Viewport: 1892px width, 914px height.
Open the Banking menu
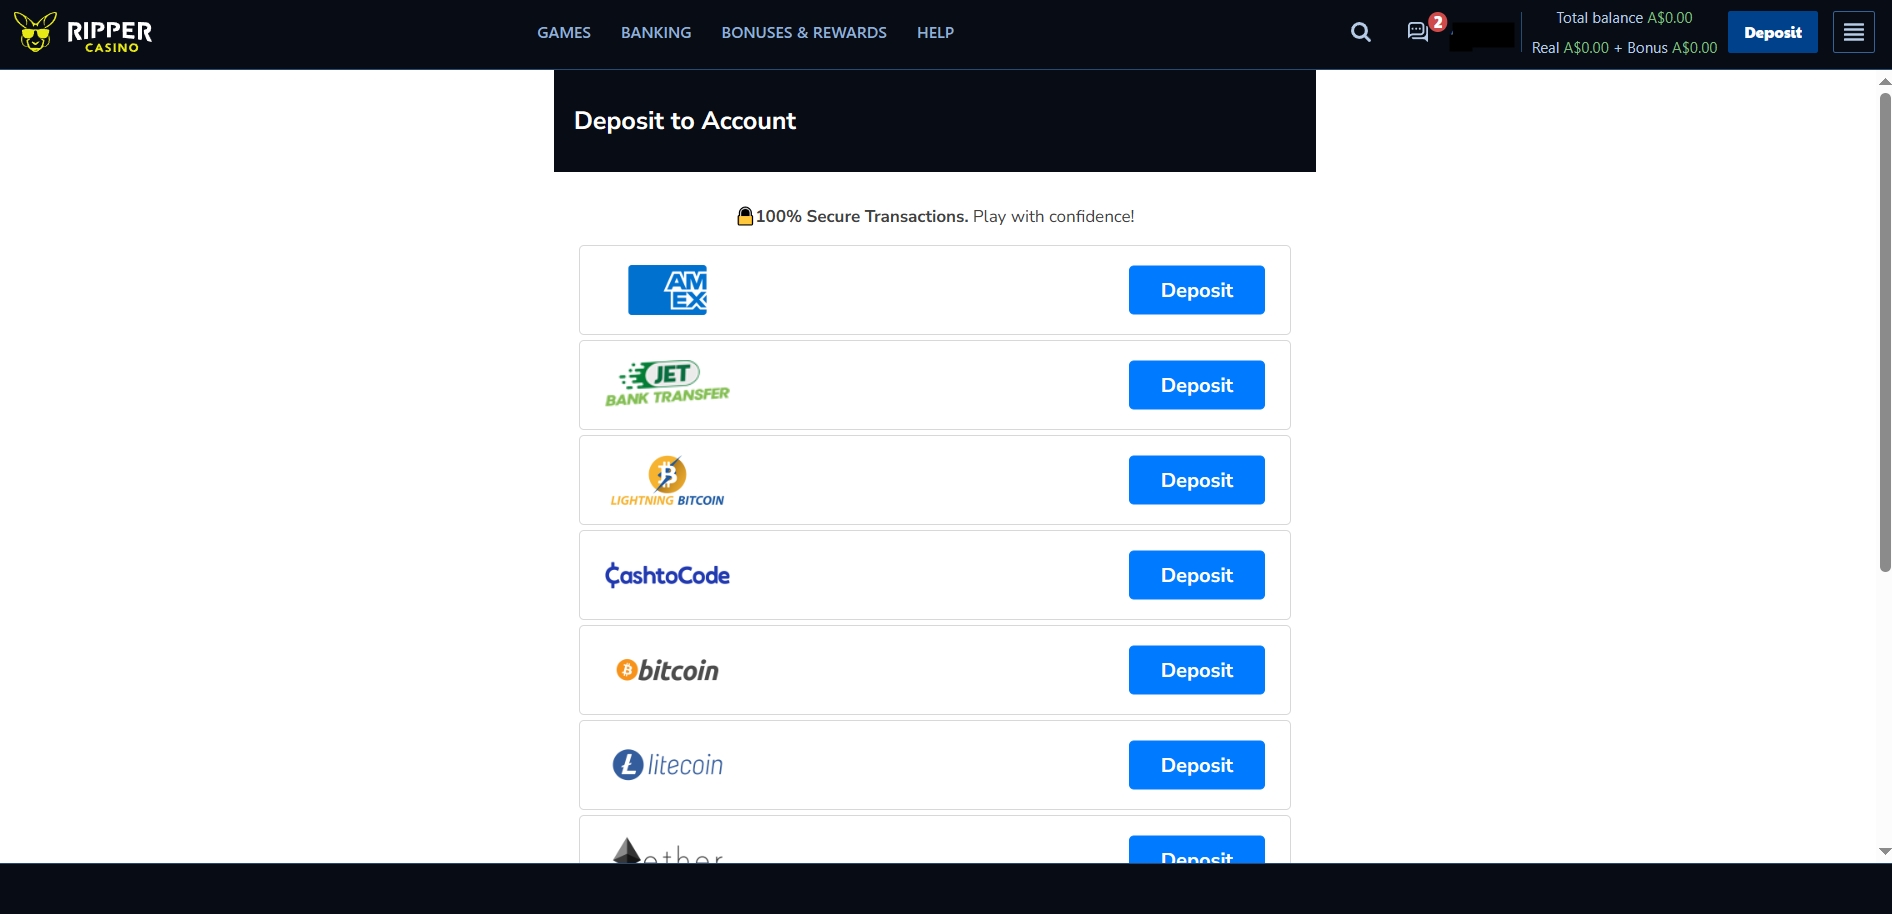click(656, 32)
